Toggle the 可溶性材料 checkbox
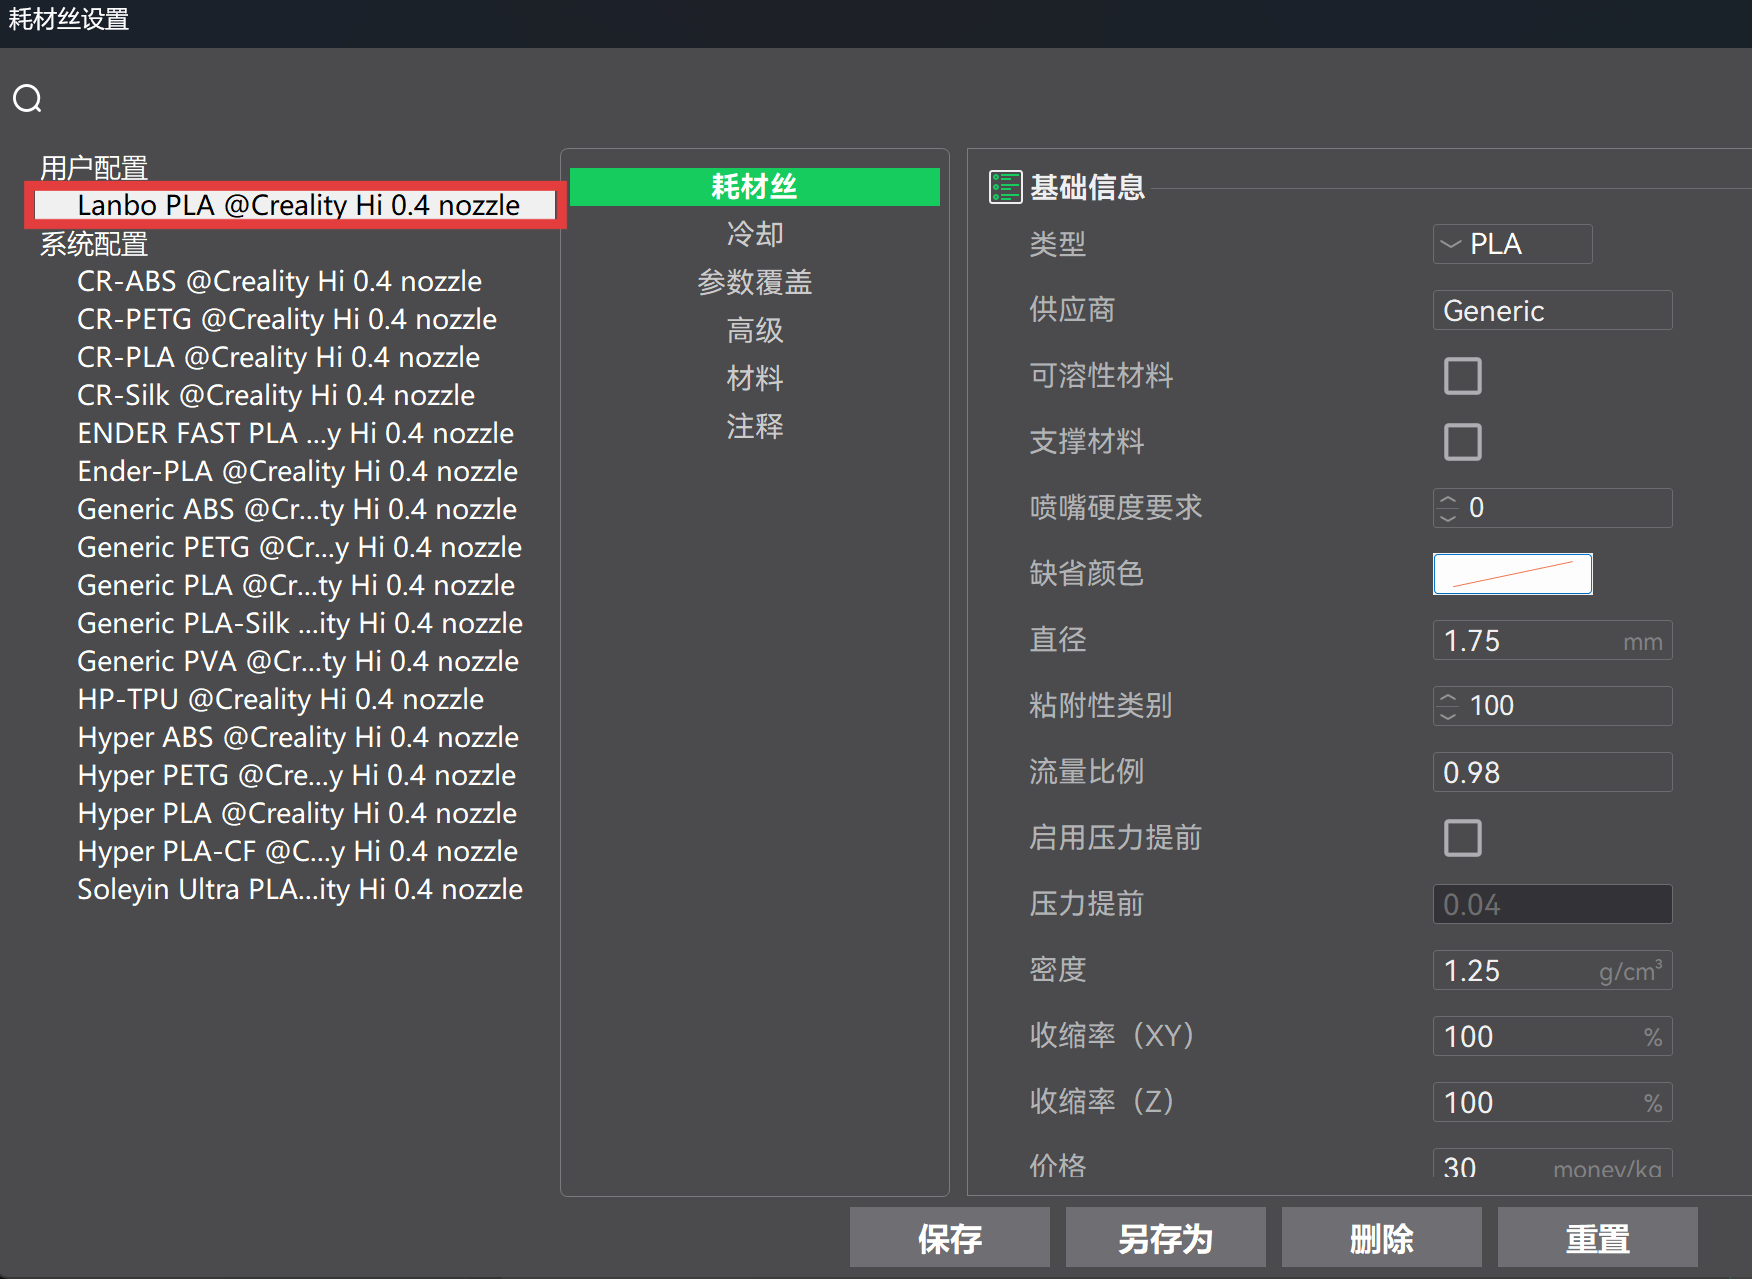 coord(1462,376)
